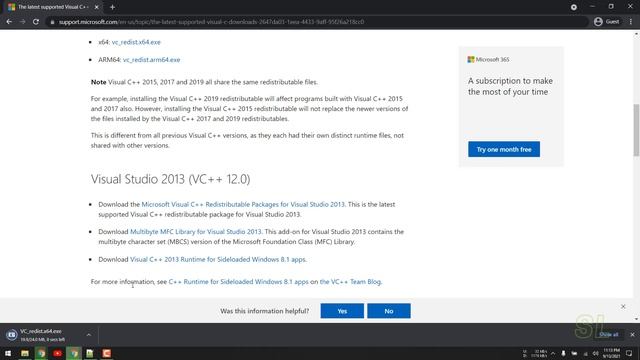The width and height of the screenshot is (640, 360).
Task: Open the orange Camtasia taskbar icon
Action: point(107,353)
